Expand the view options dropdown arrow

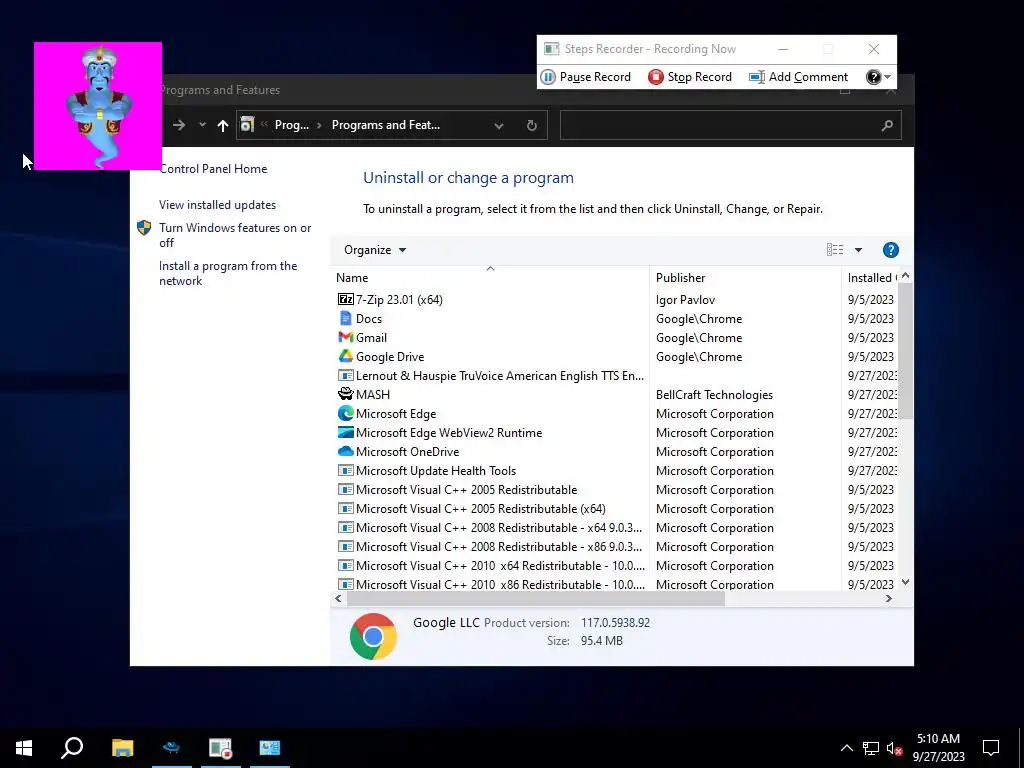tap(858, 250)
